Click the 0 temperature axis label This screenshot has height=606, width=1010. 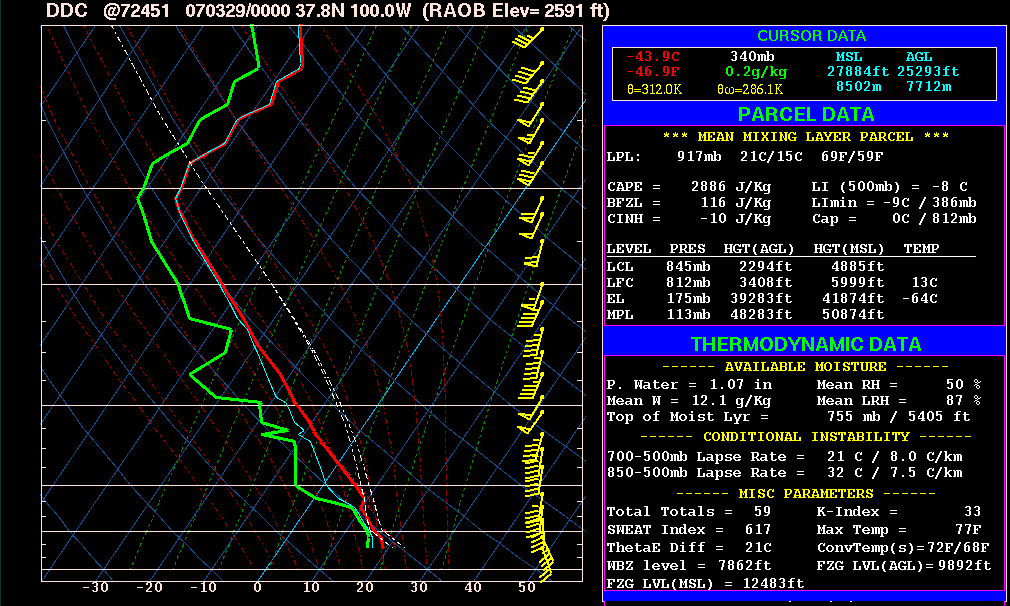pyautogui.click(x=257, y=588)
